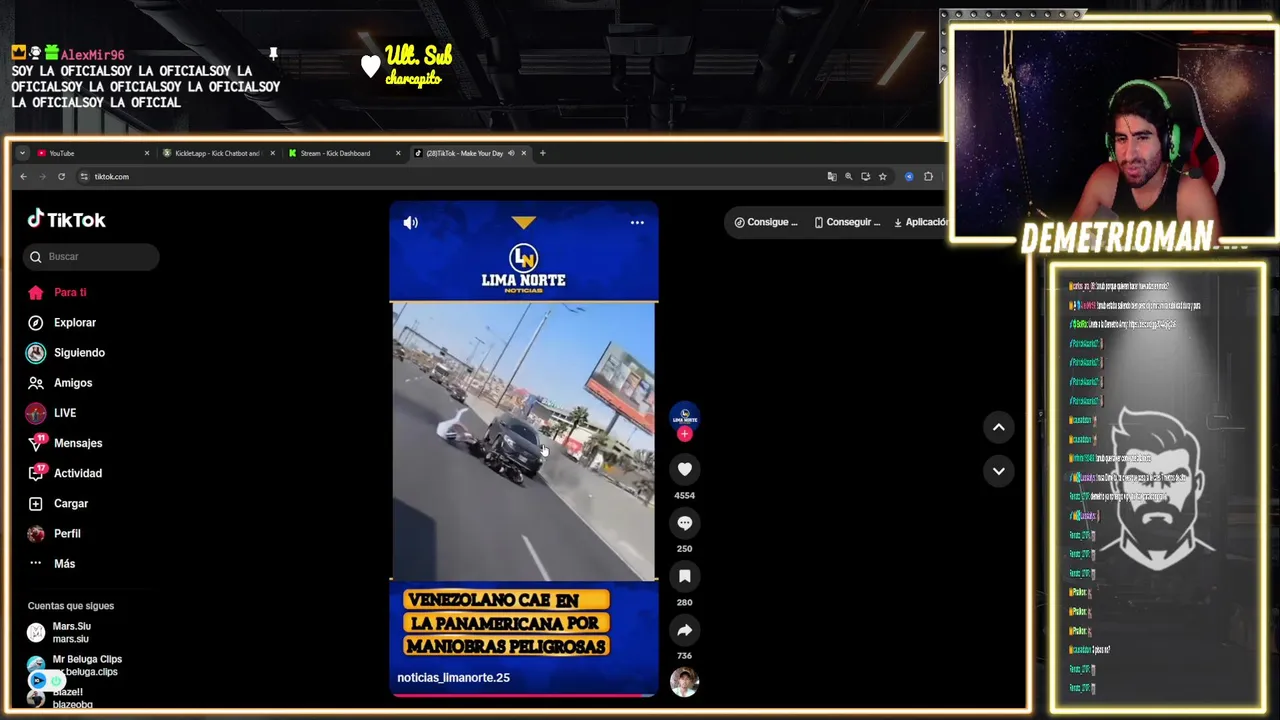Click the 4554 likes count
This screenshot has width=1280, height=720.
coord(685,495)
